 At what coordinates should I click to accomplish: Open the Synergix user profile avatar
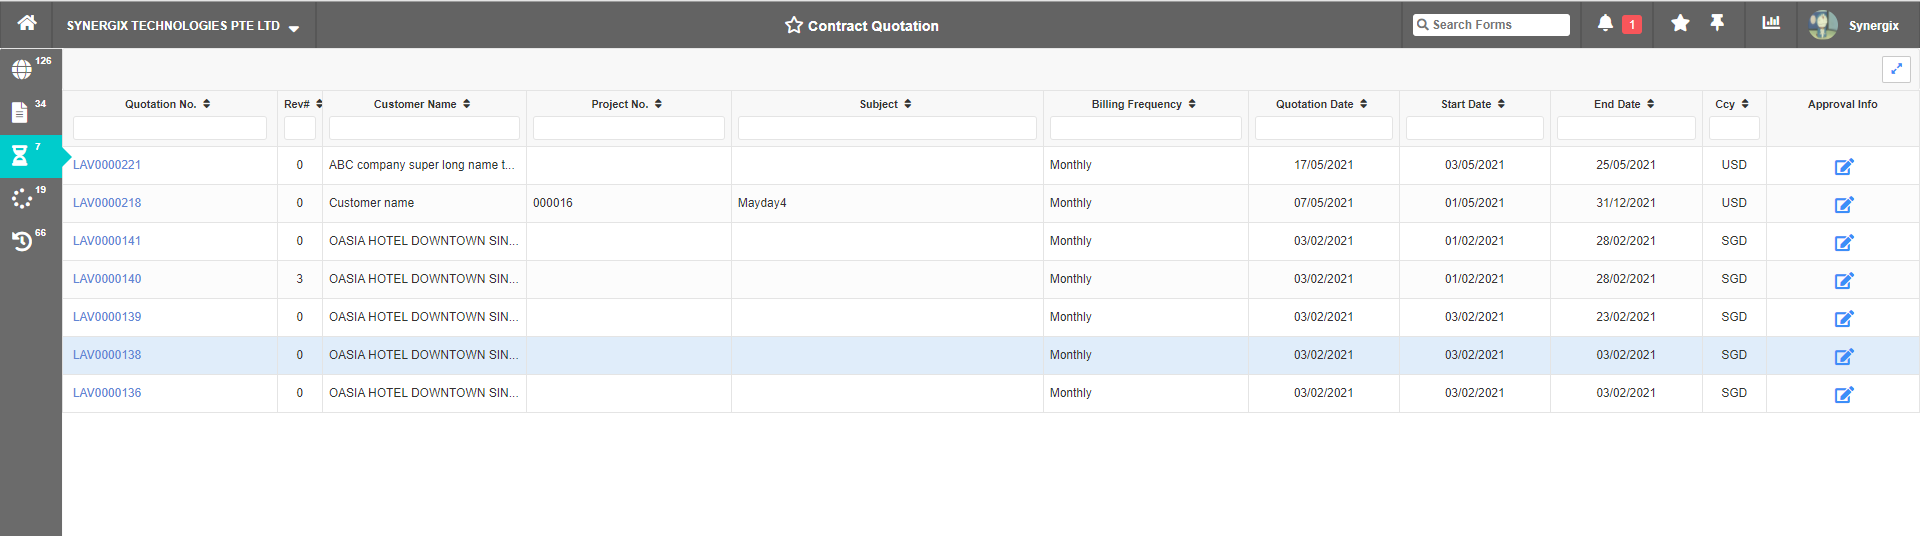click(x=1823, y=25)
